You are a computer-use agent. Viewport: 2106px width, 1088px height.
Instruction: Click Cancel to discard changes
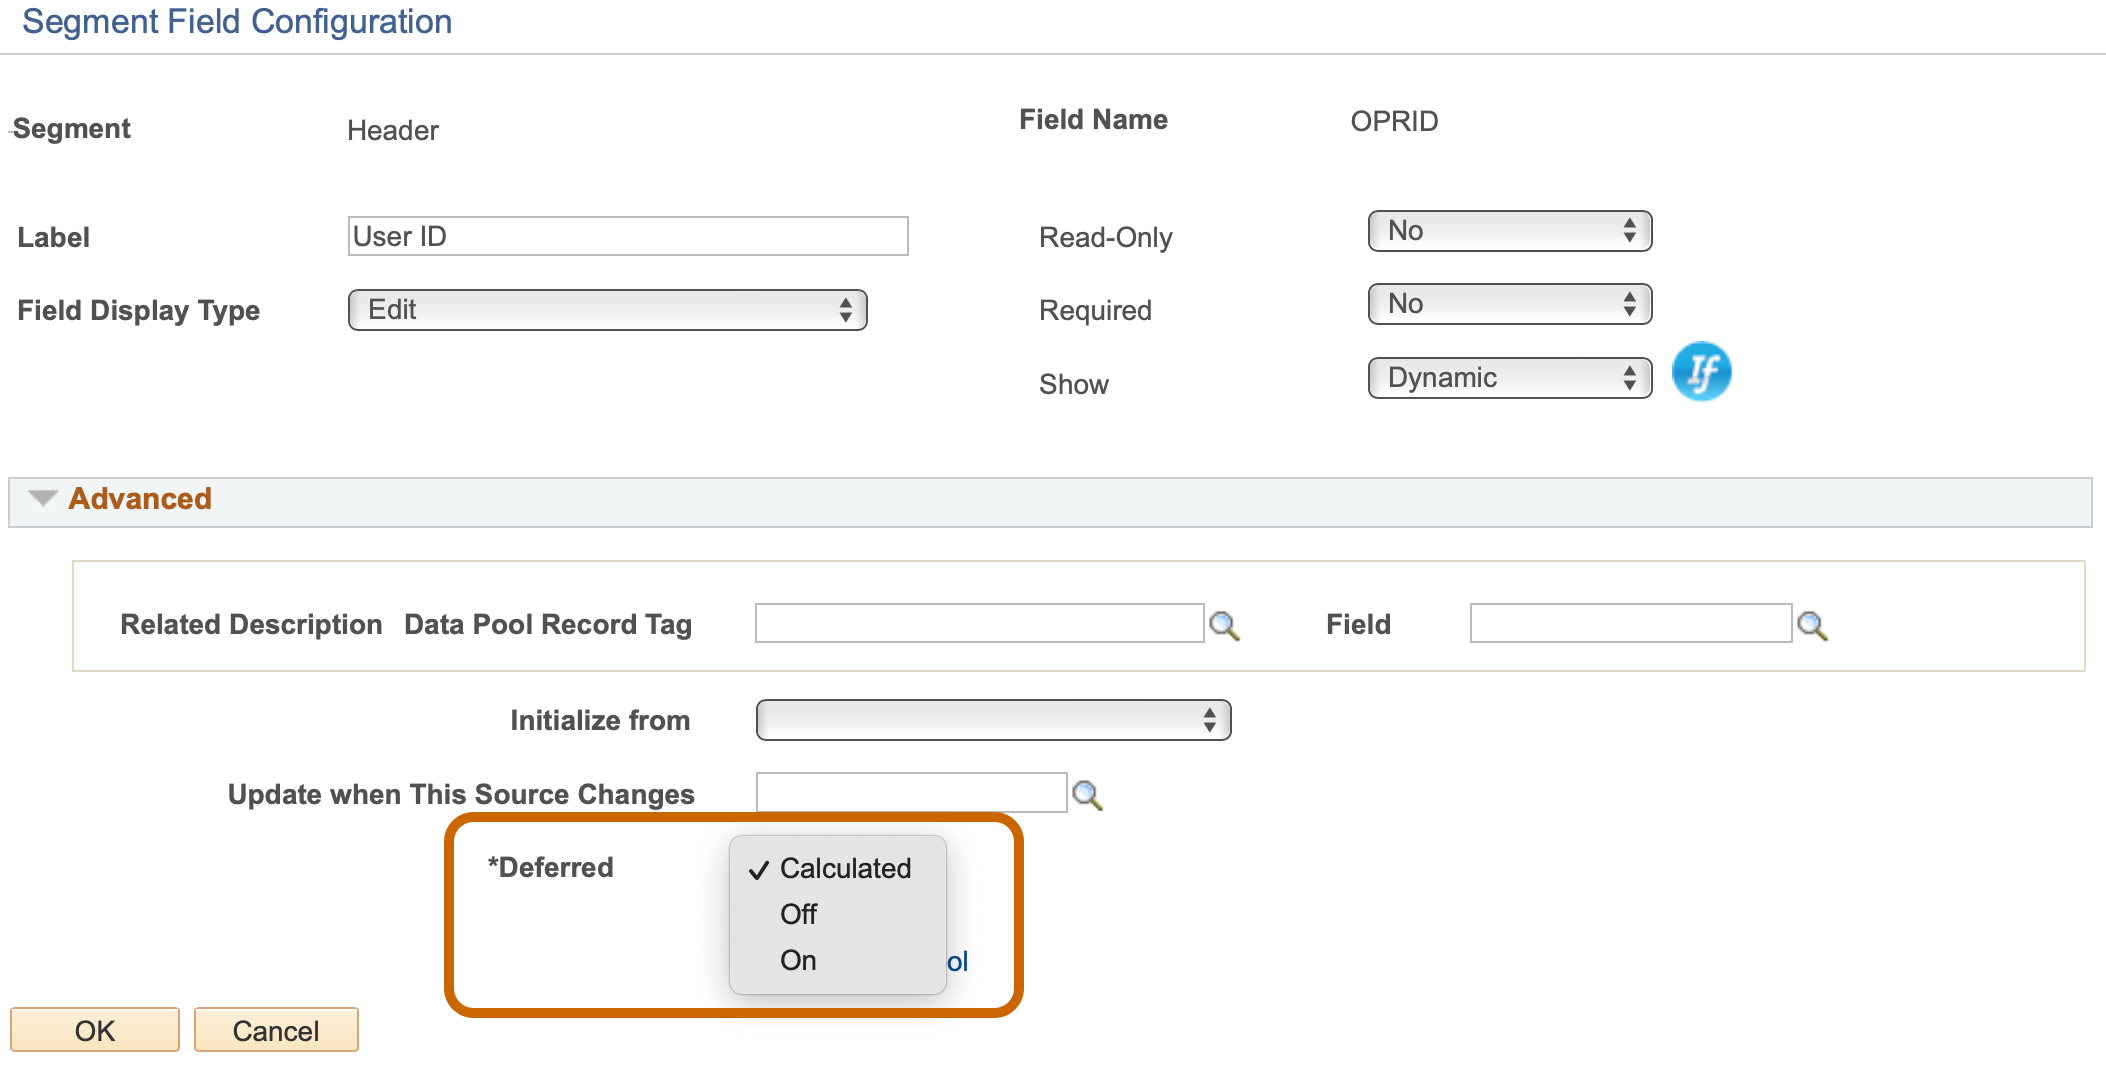pyautogui.click(x=275, y=1030)
